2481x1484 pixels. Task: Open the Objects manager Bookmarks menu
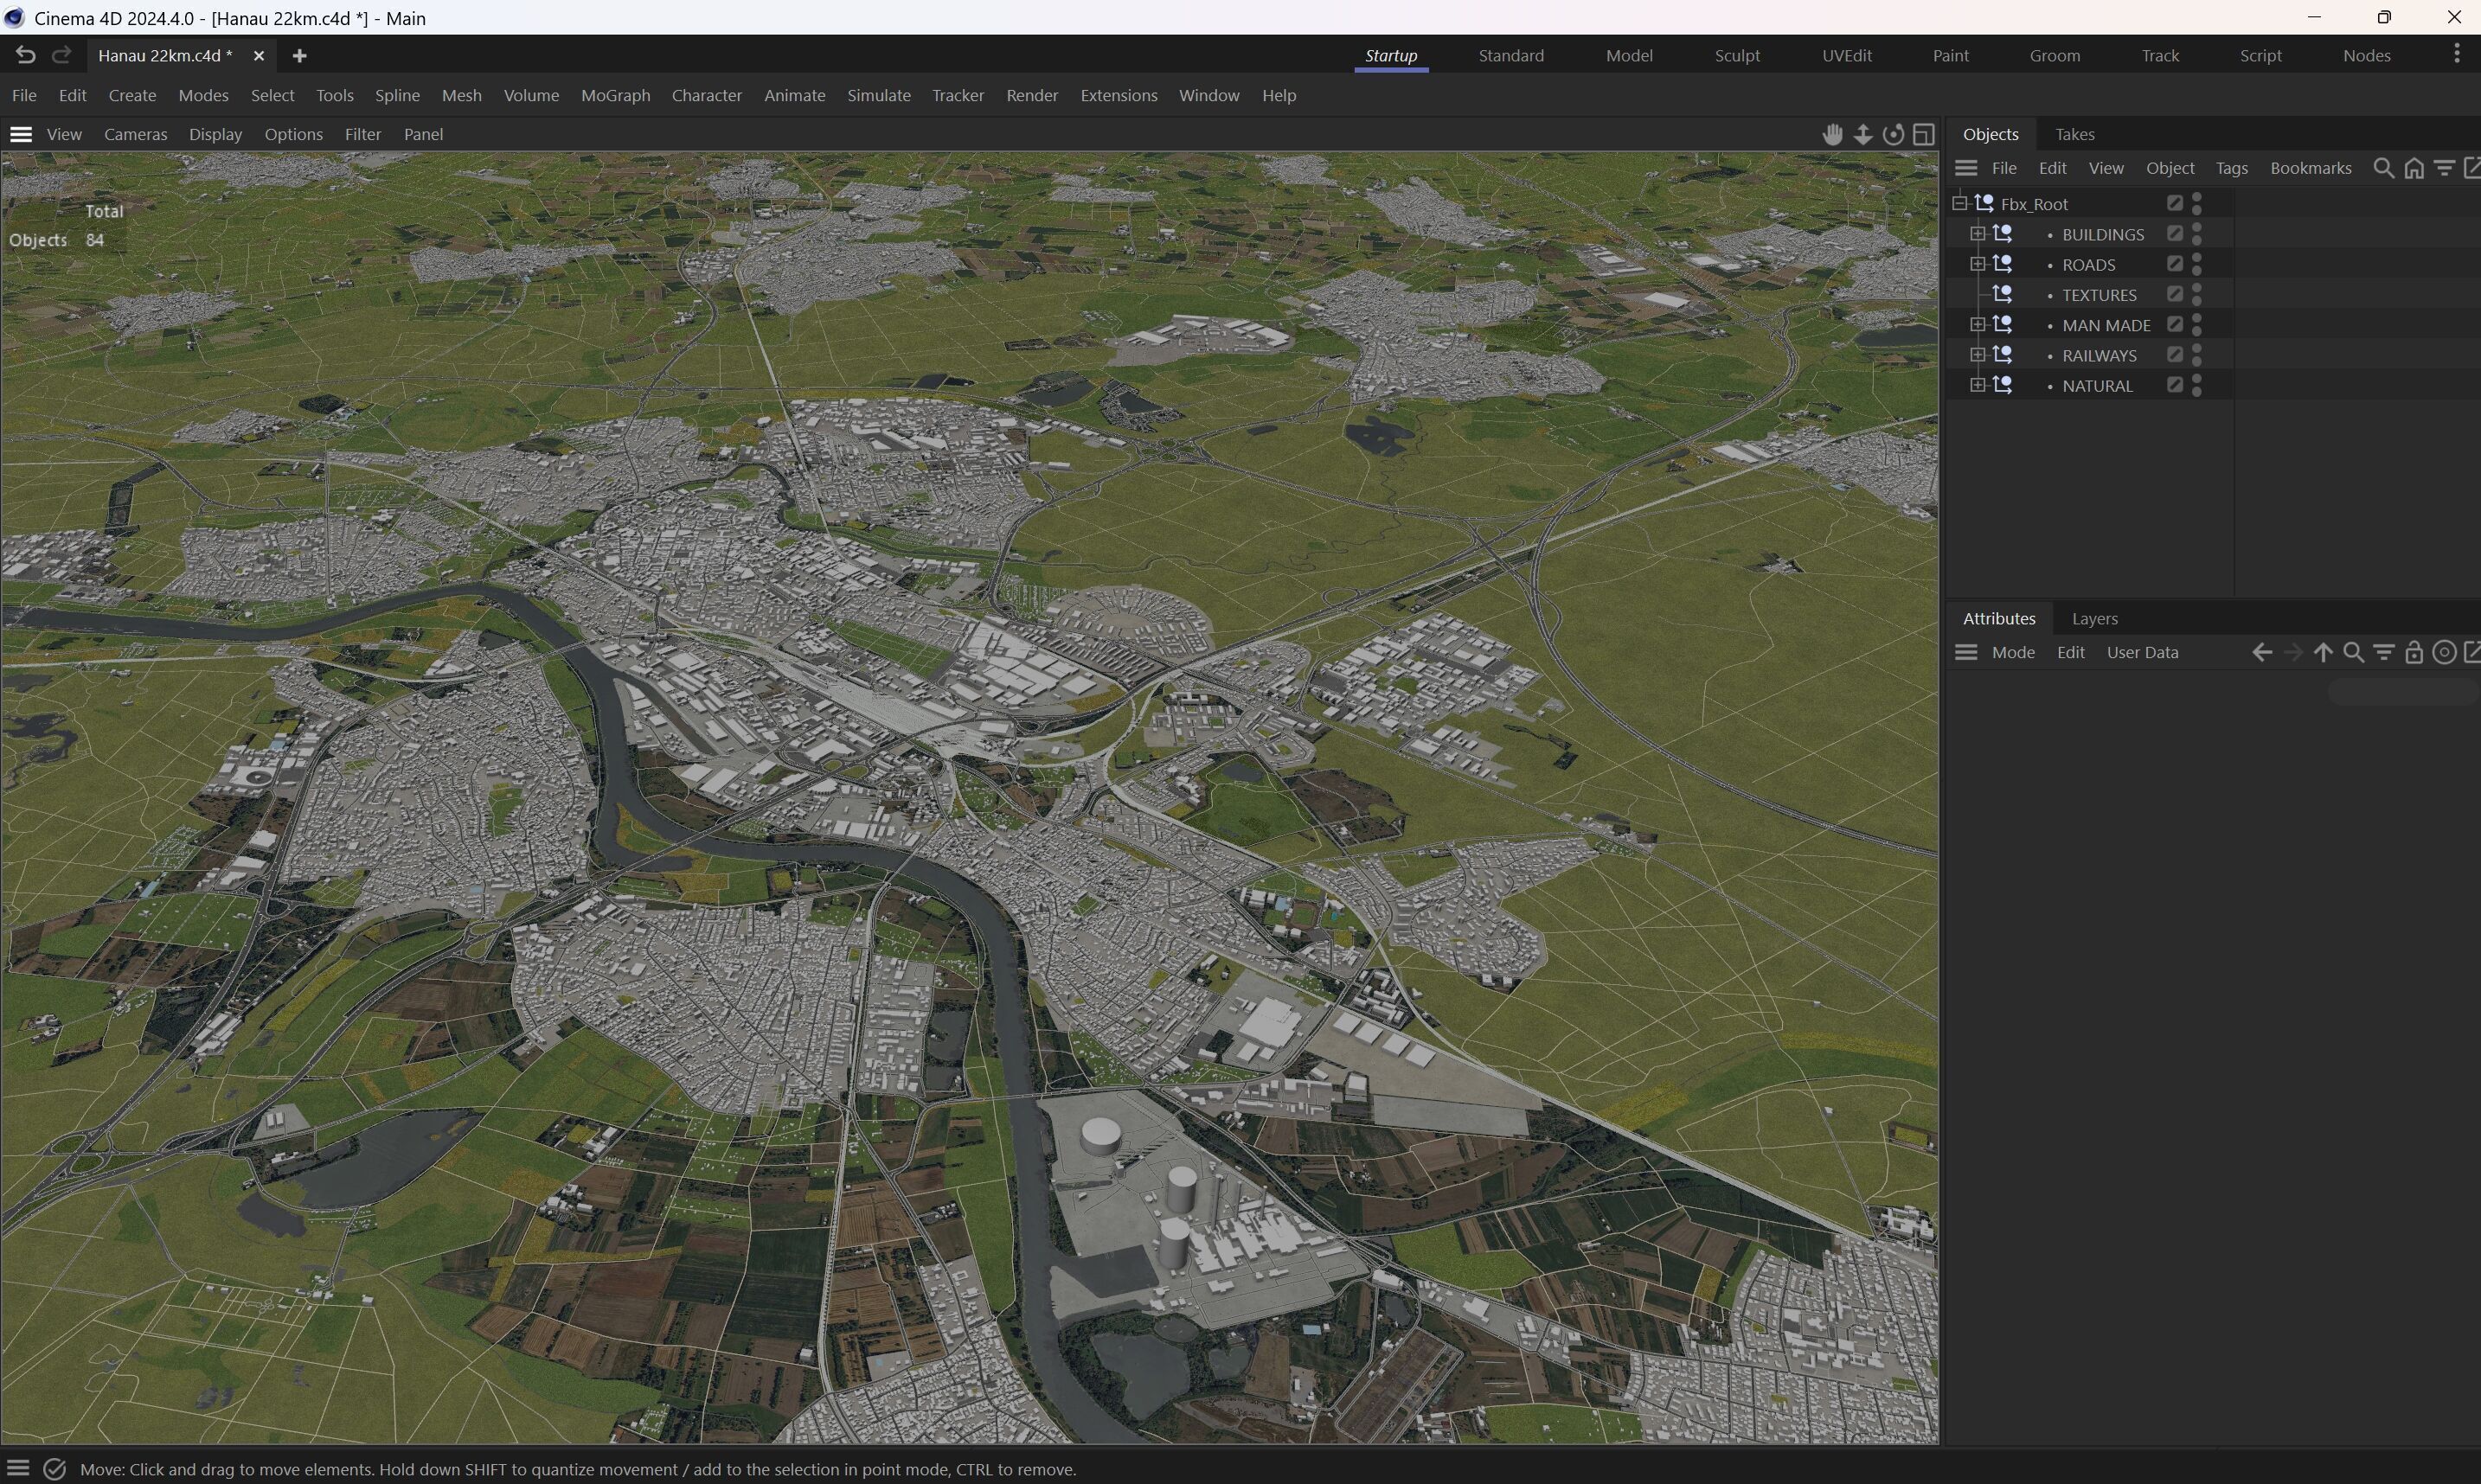tap(2310, 168)
